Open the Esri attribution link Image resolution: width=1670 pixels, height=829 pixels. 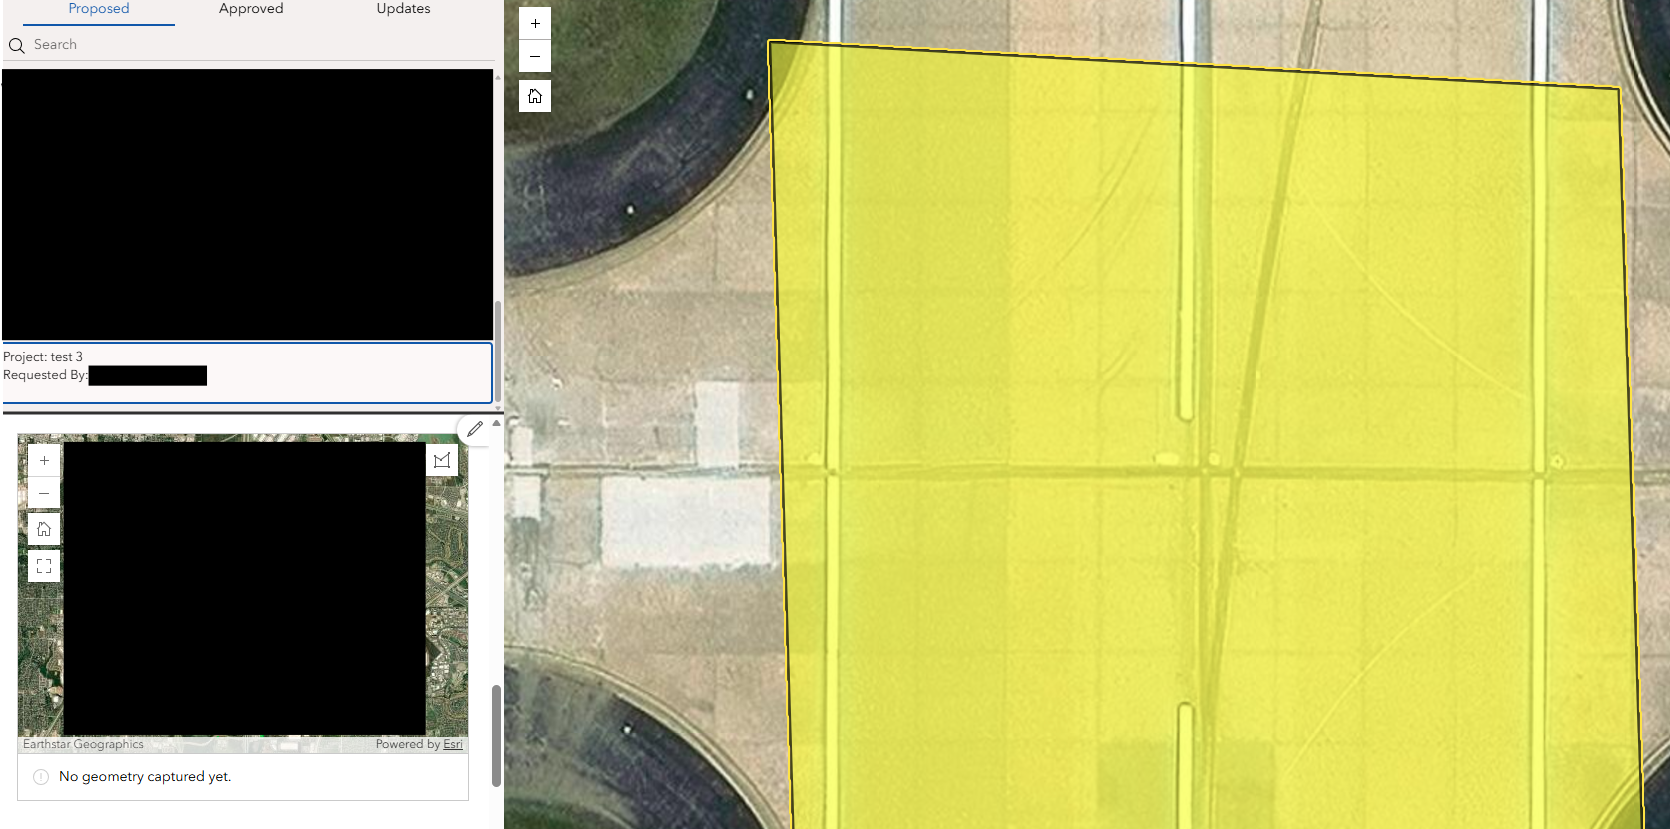[x=453, y=744]
